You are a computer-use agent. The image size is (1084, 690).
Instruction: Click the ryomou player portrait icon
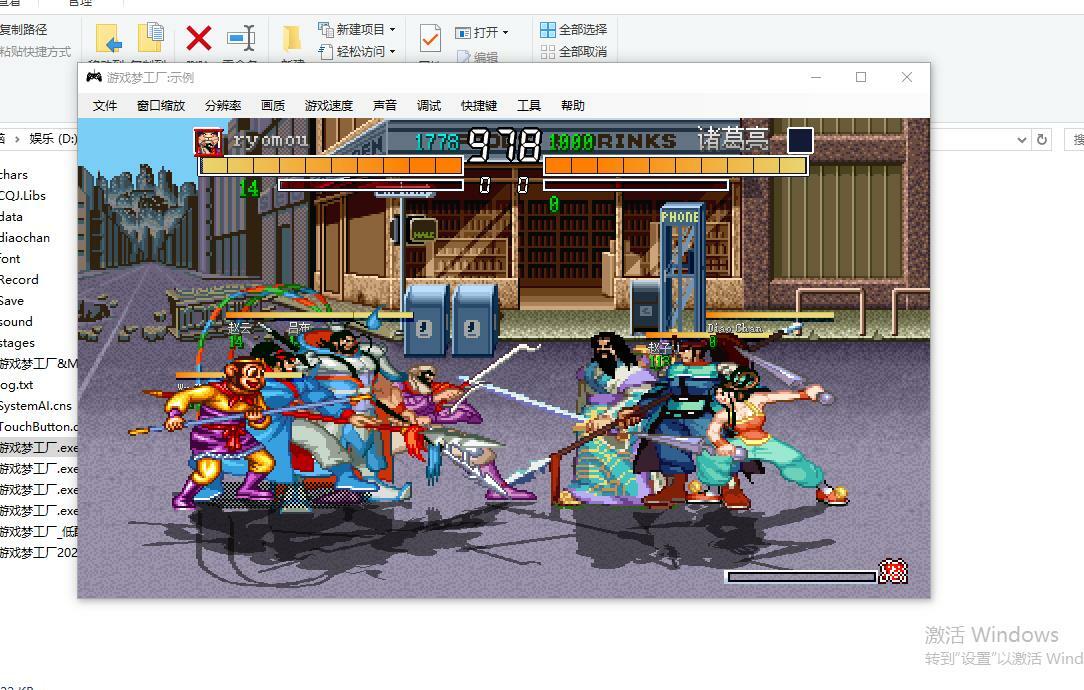(x=208, y=142)
